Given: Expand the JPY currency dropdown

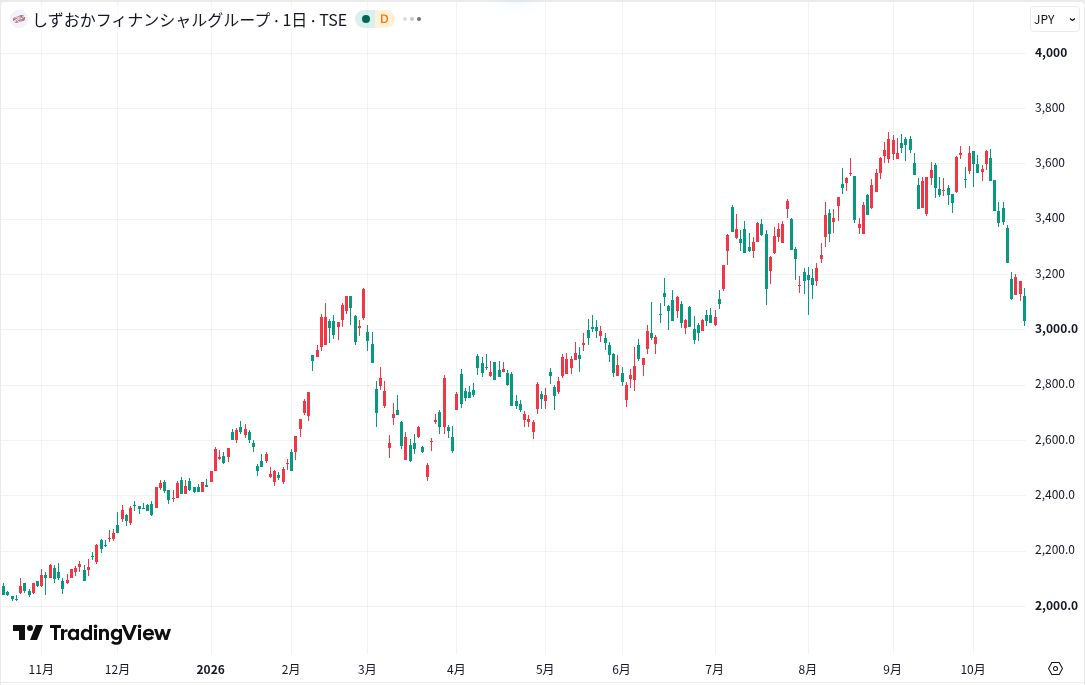Looking at the screenshot, I should 1055,19.
